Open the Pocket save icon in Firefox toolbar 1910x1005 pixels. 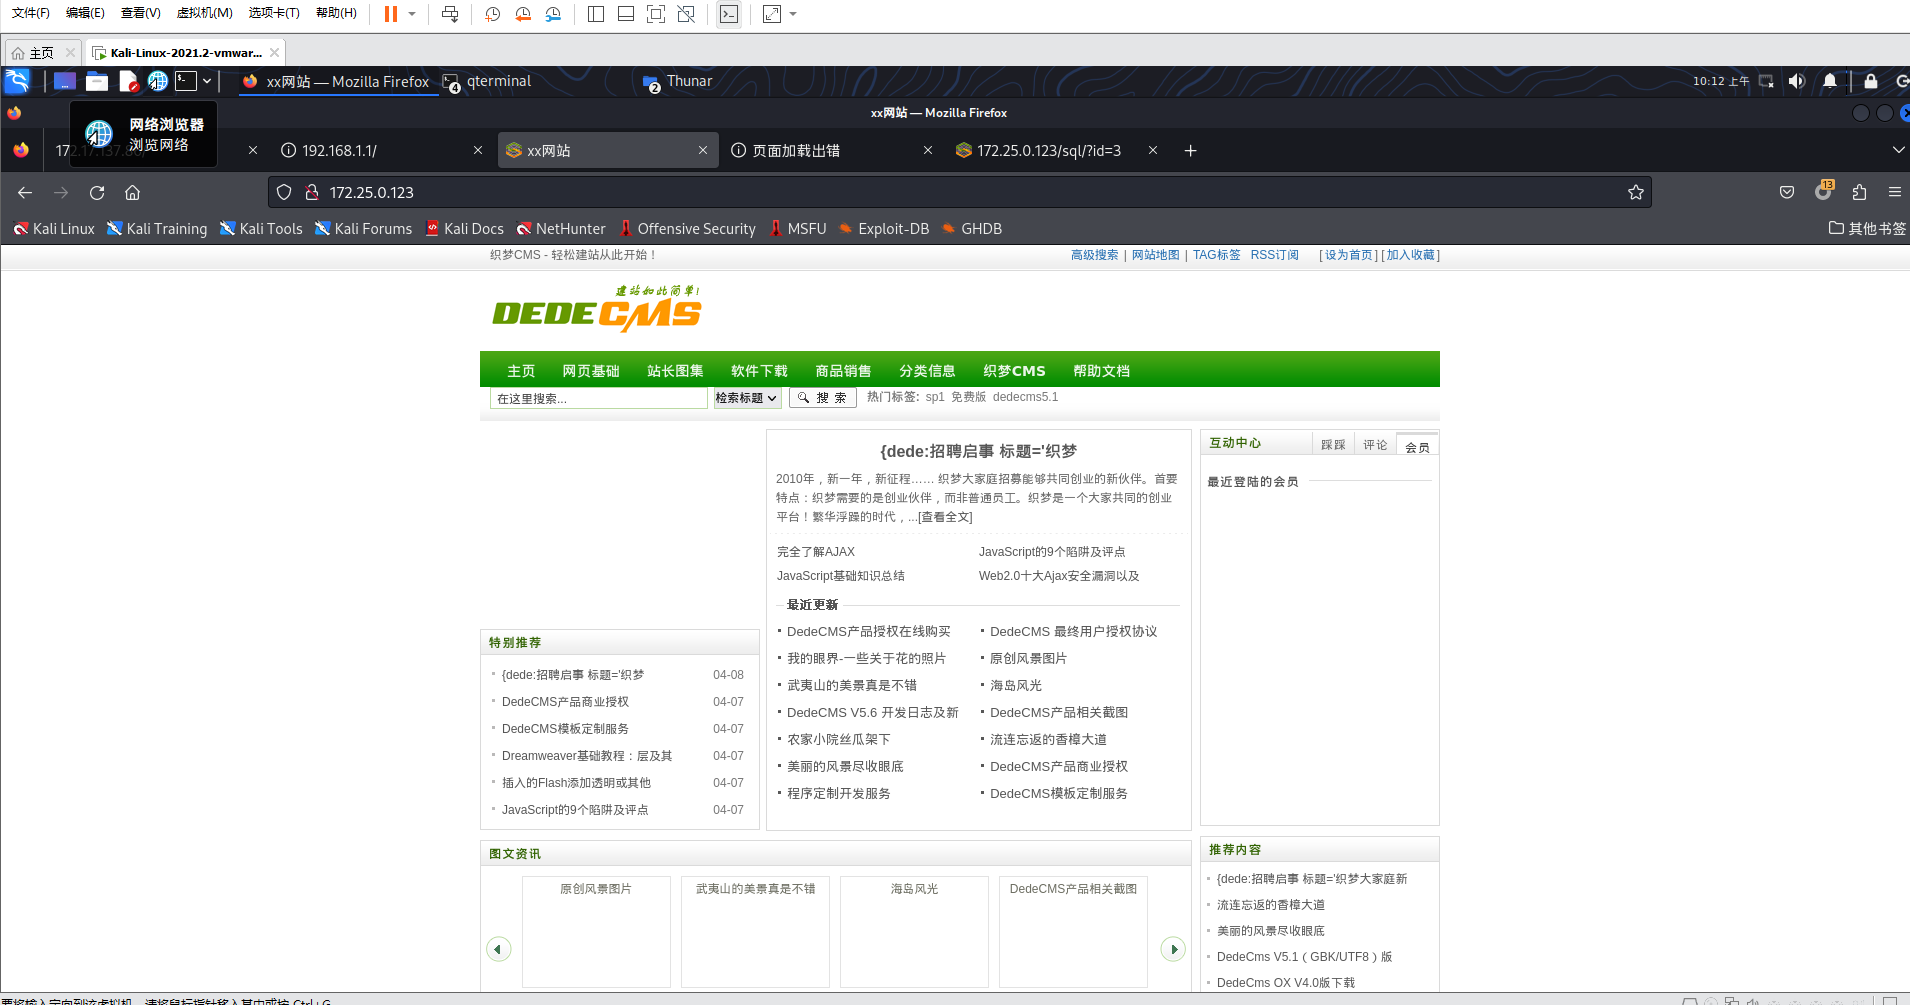(x=1787, y=192)
